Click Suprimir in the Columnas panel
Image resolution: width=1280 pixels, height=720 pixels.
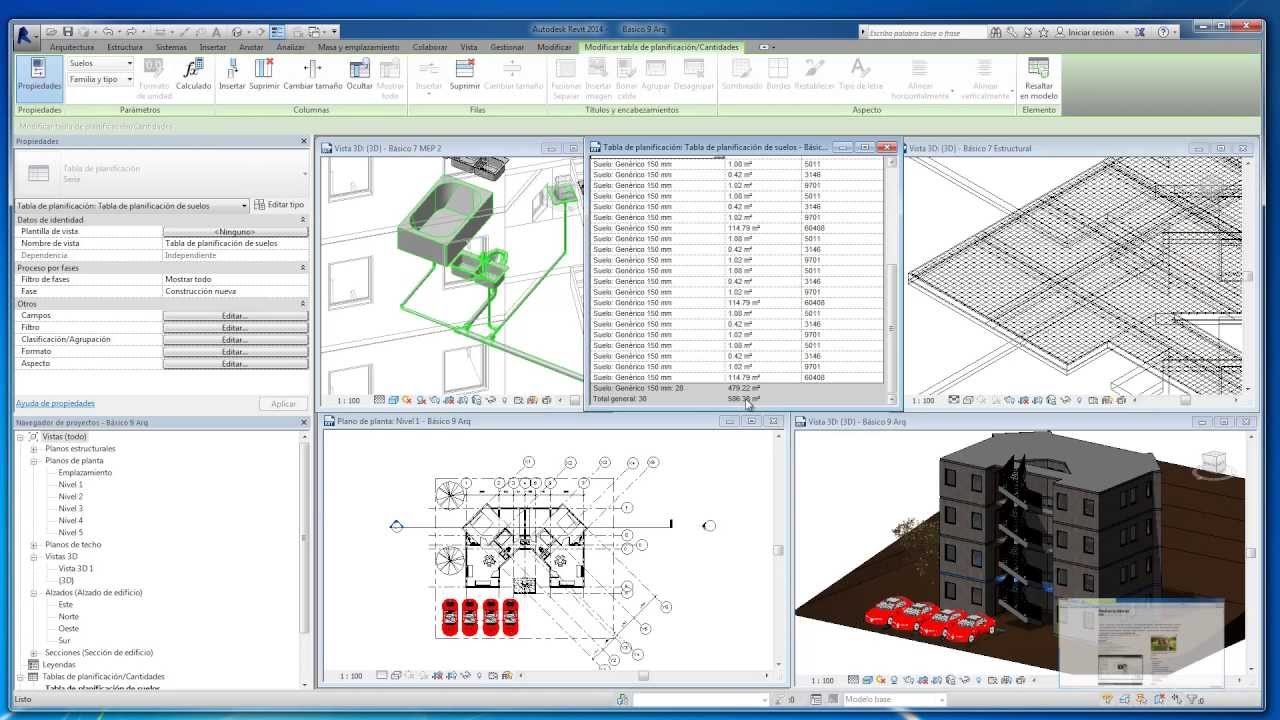264,75
